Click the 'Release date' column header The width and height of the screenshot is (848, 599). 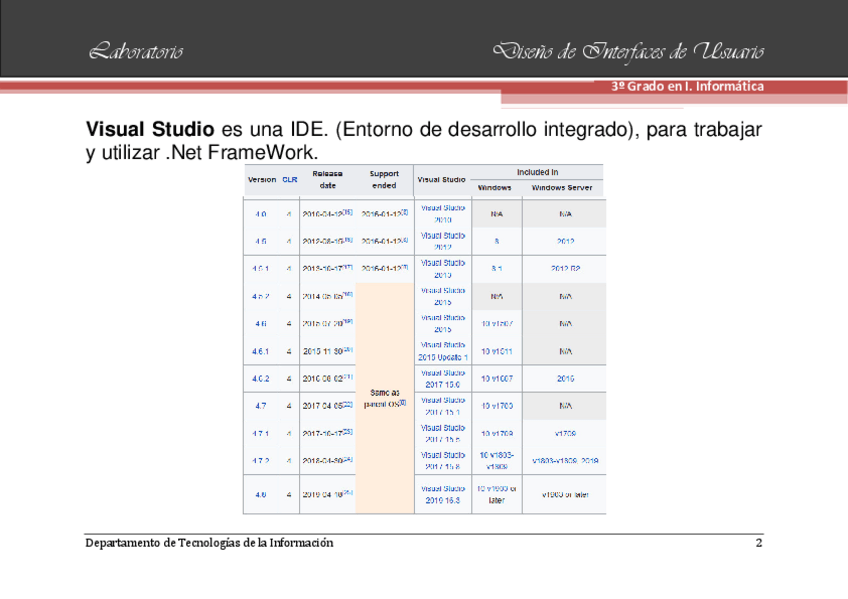(x=327, y=179)
